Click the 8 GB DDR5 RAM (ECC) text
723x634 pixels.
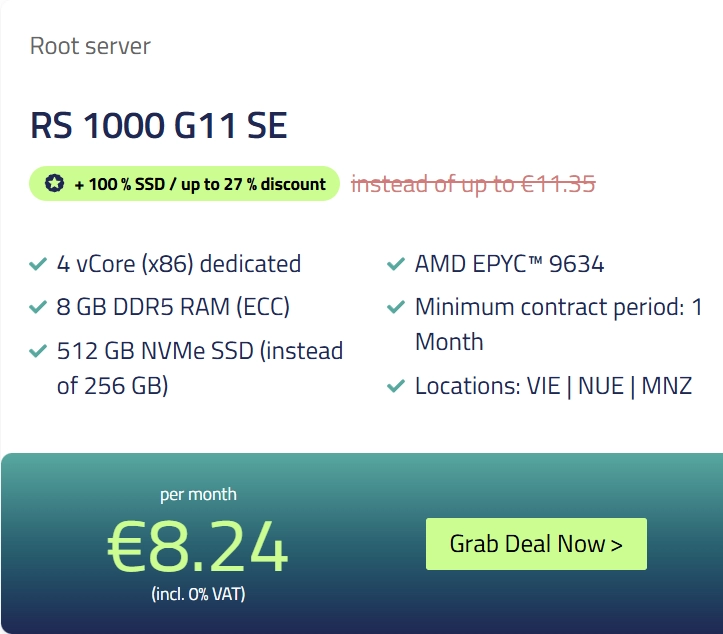pyautogui.click(x=173, y=307)
